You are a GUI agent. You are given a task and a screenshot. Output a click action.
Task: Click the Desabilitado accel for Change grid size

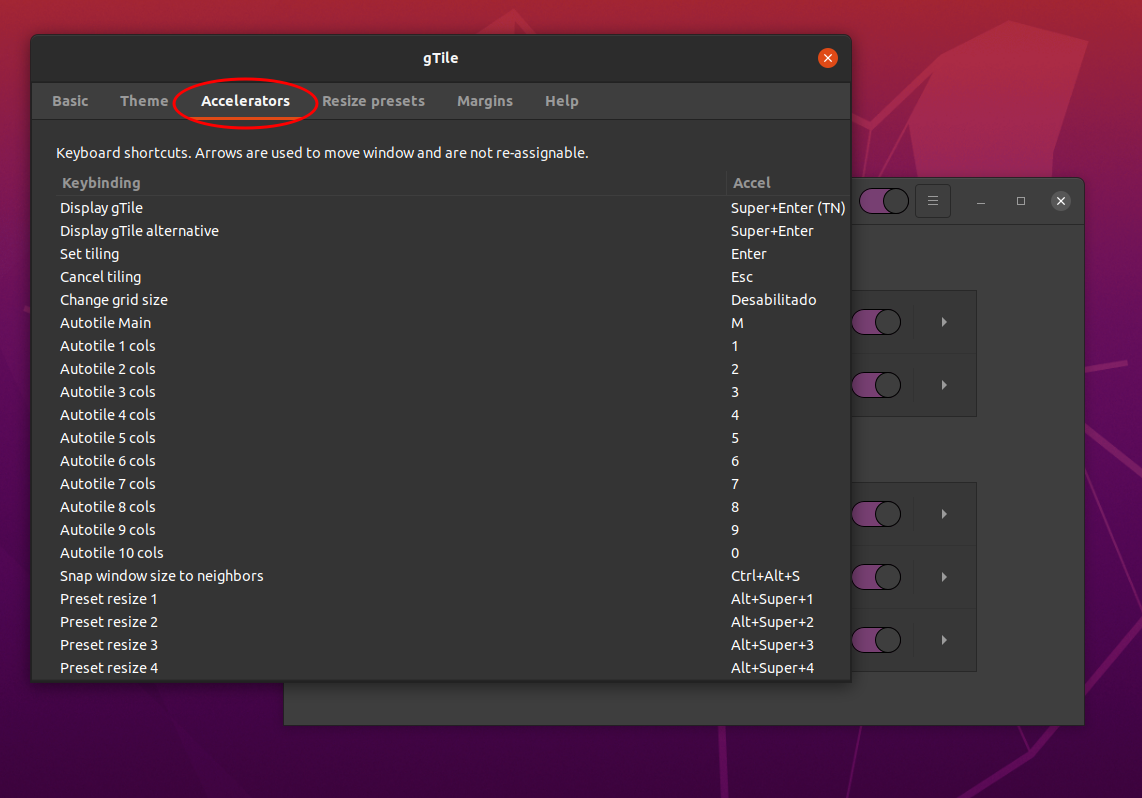point(774,299)
